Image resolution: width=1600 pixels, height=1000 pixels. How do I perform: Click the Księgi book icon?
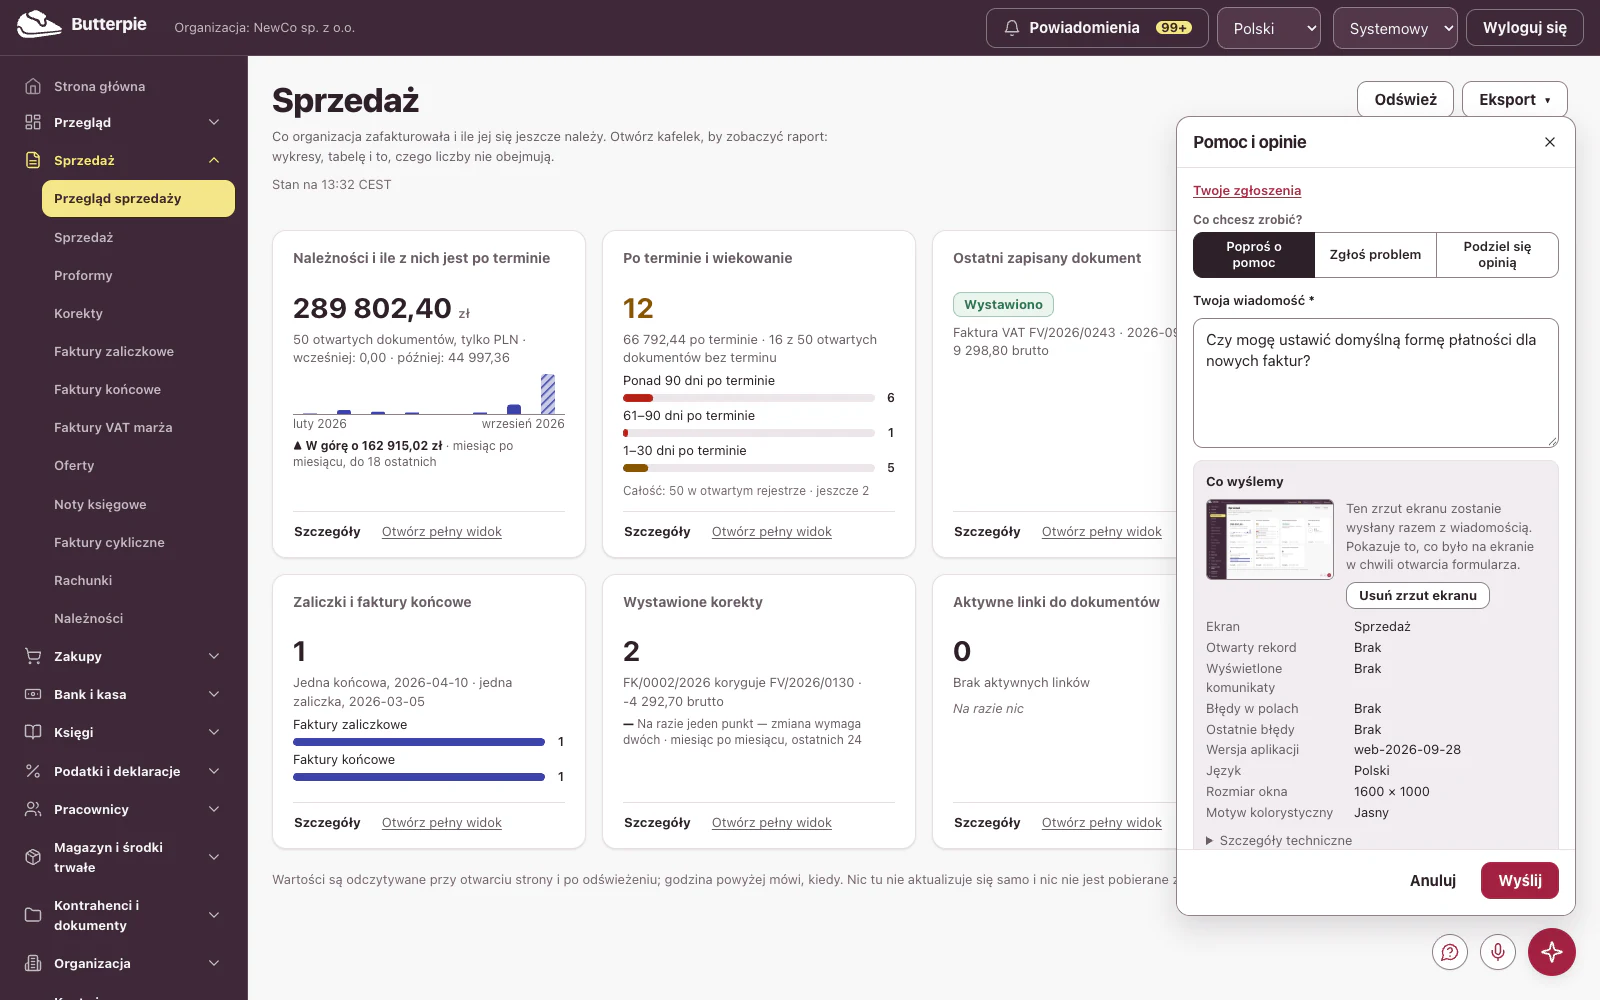33,732
